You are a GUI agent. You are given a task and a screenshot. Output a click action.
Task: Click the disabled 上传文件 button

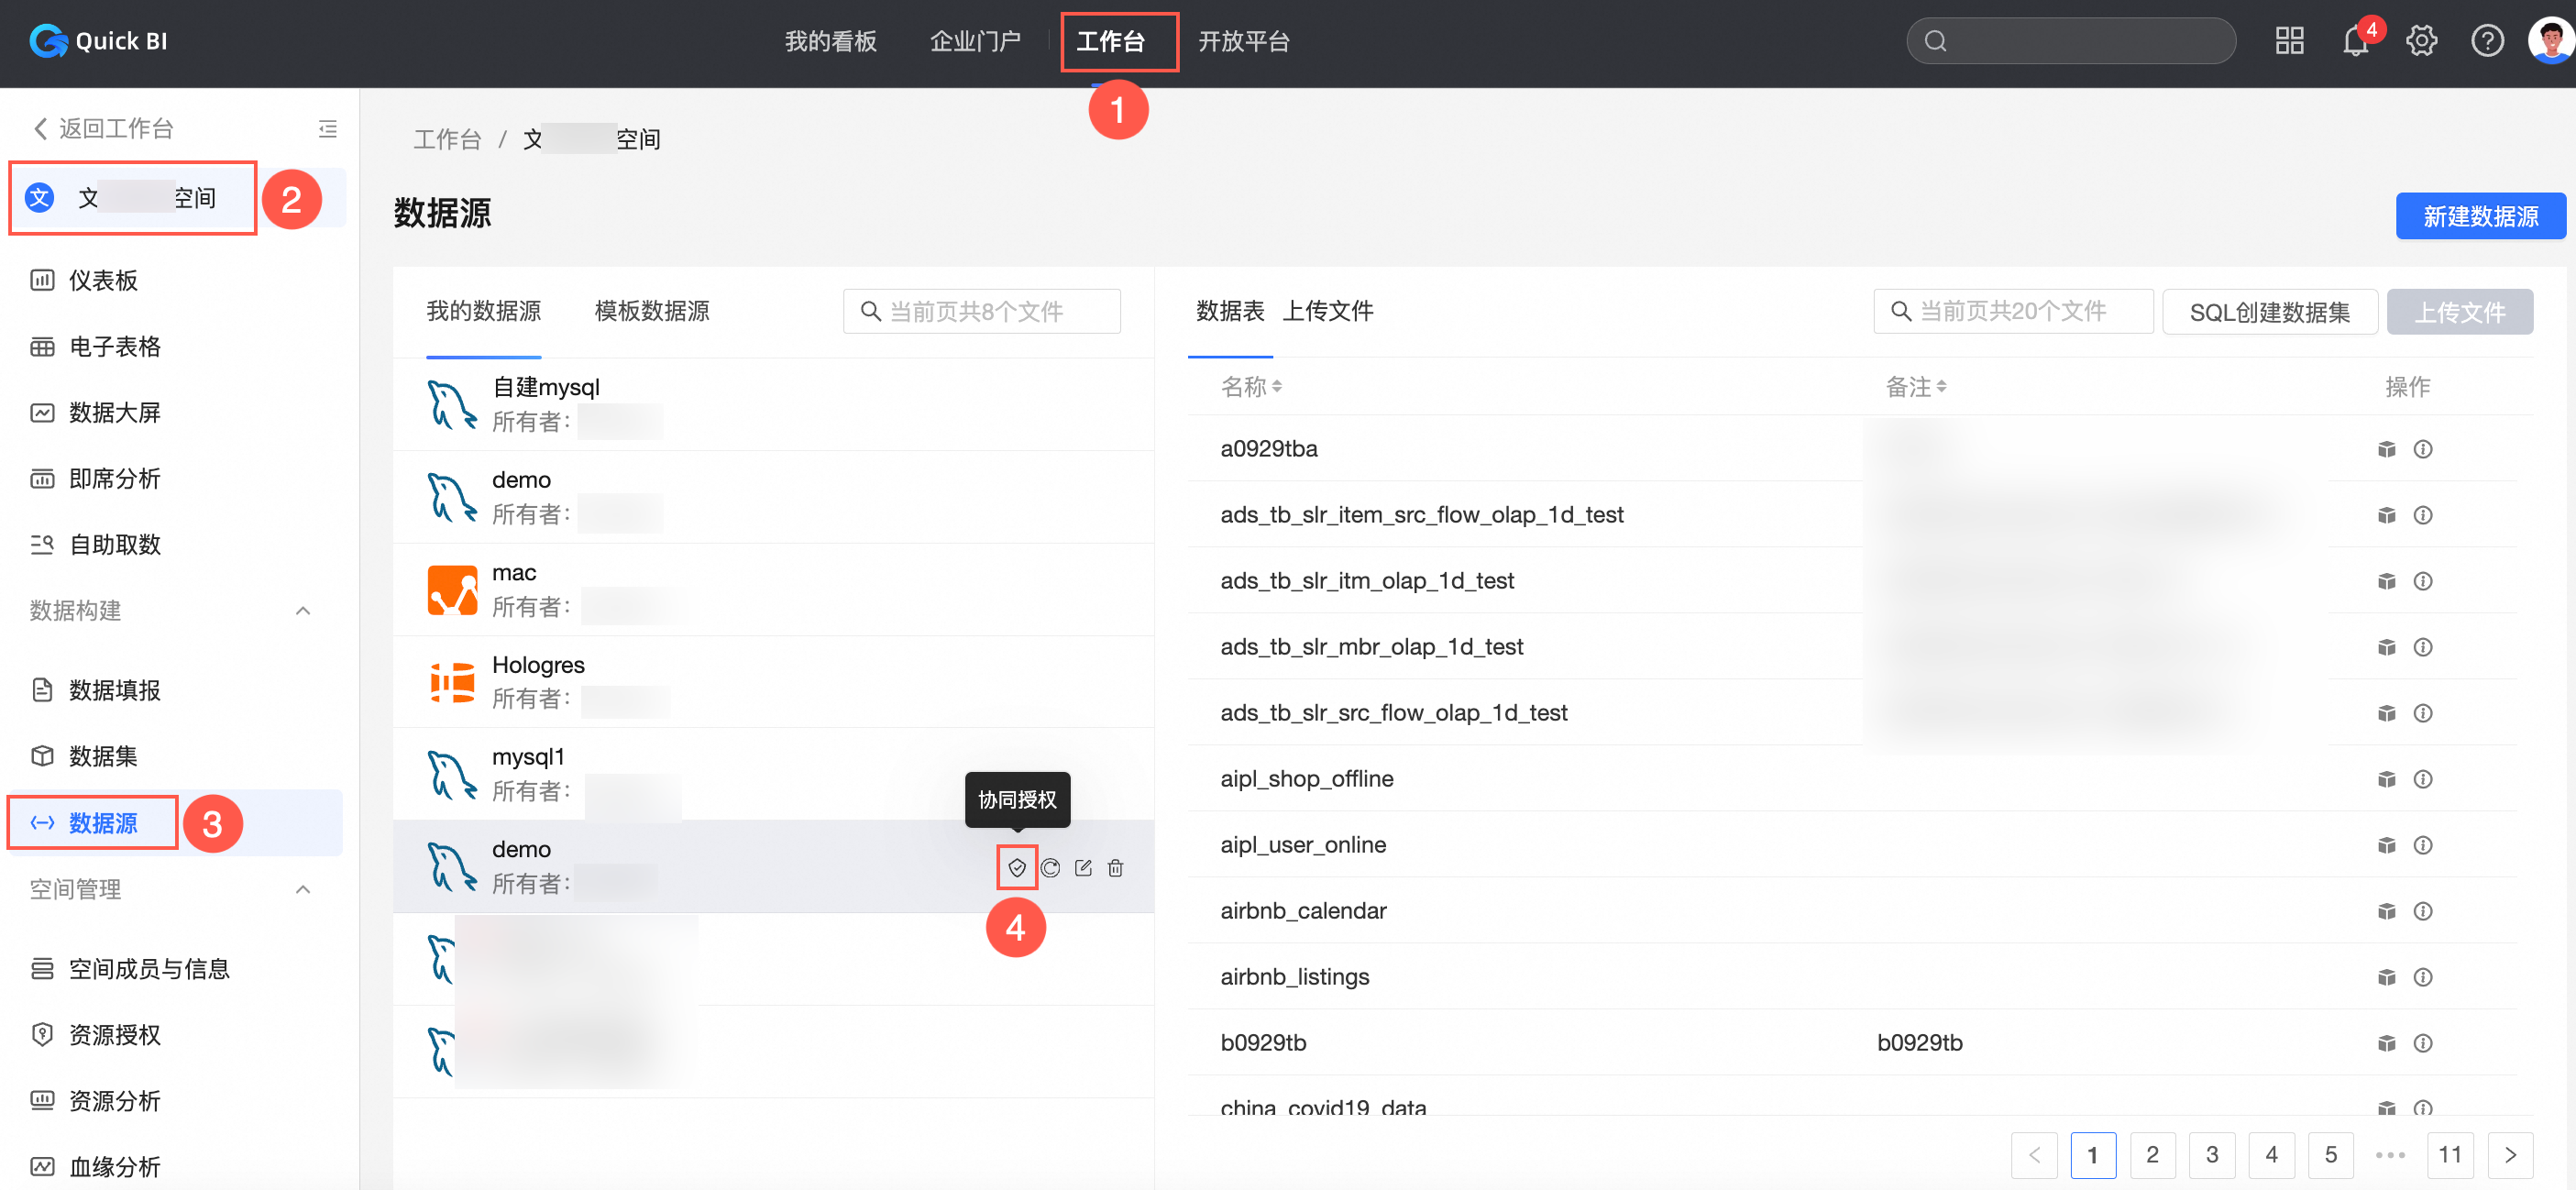pyautogui.click(x=2459, y=312)
